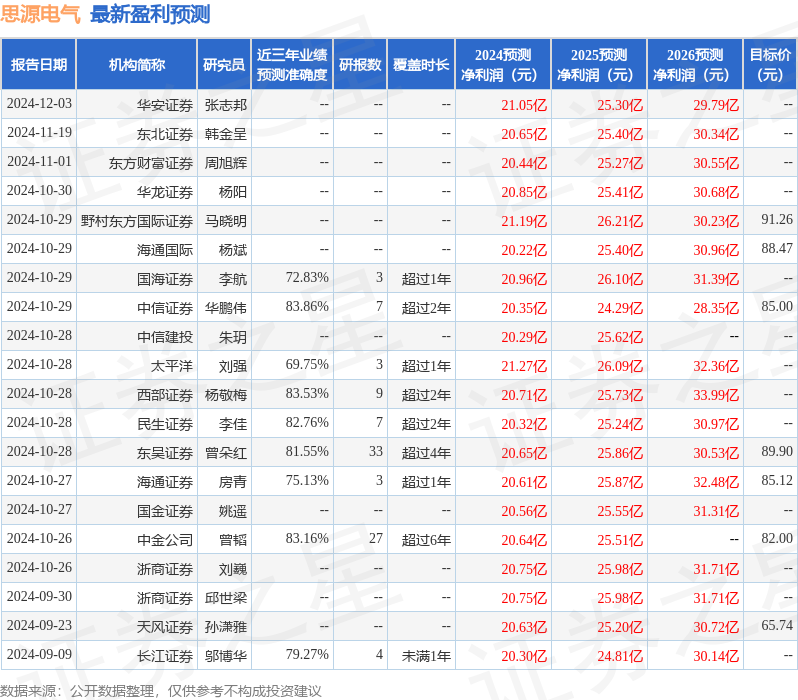Click the 2025预测净利润 column header

point(599,65)
